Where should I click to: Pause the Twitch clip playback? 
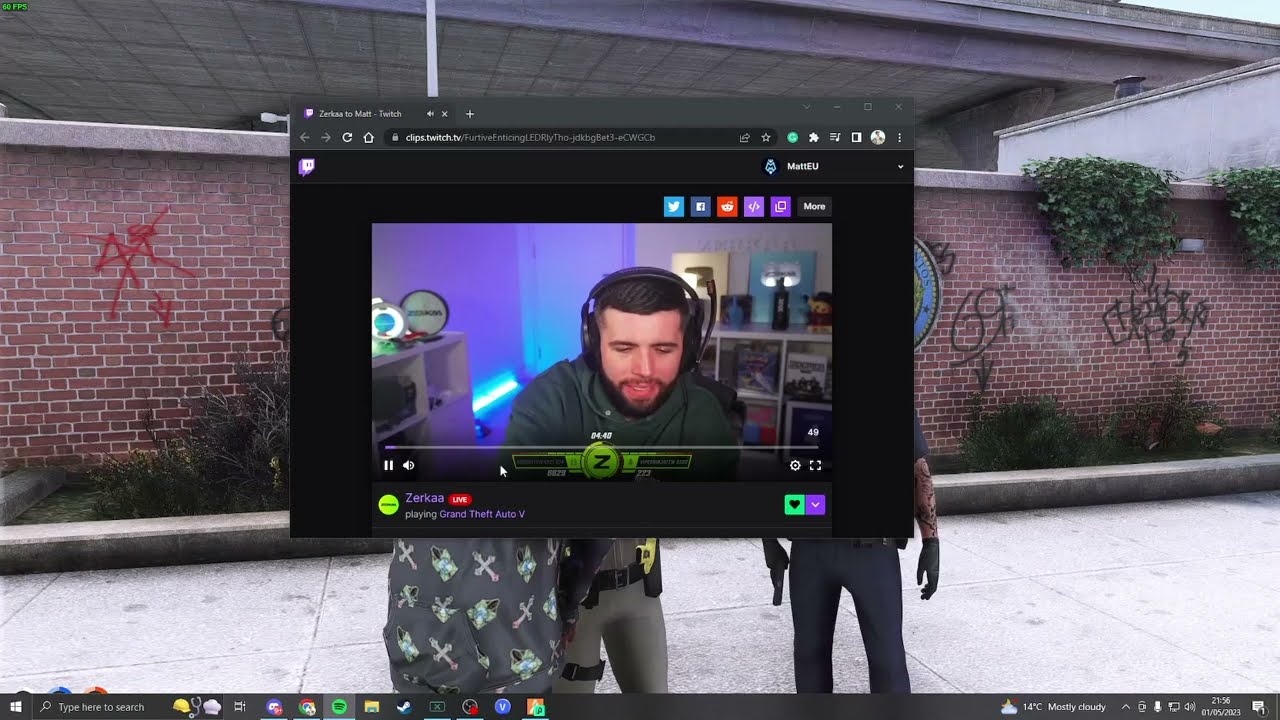pos(388,465)
